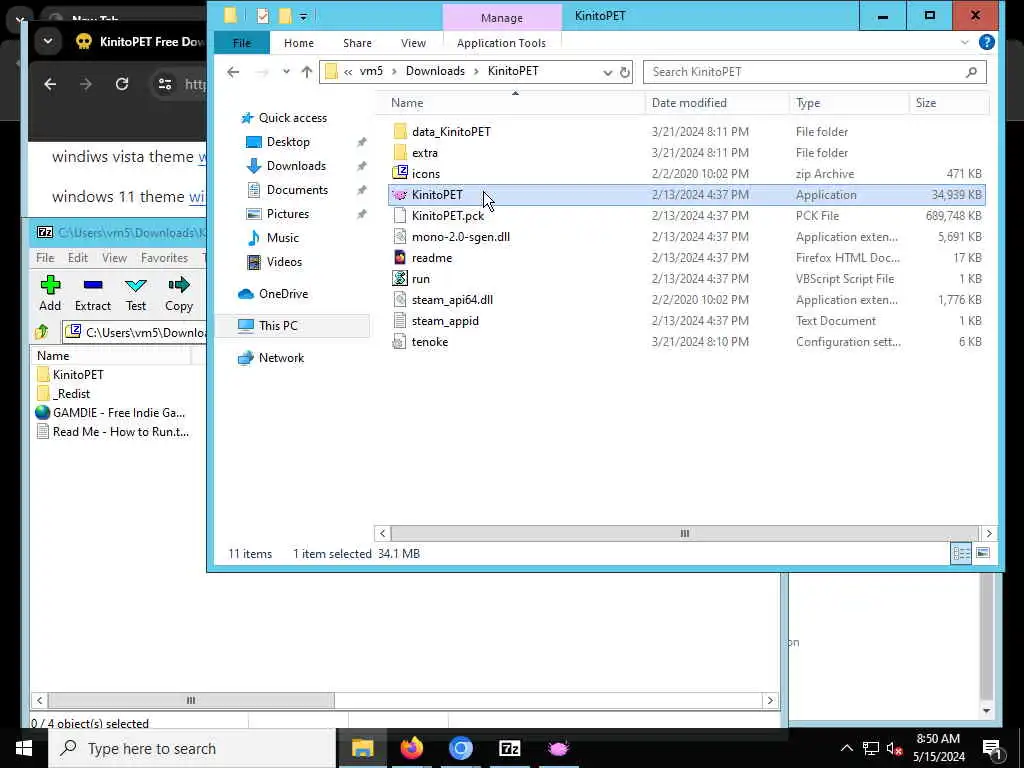Viewport: 1024px width, 768px height.
Task: Open Network in the navigation pane
Action: click(x=281, y=358)
